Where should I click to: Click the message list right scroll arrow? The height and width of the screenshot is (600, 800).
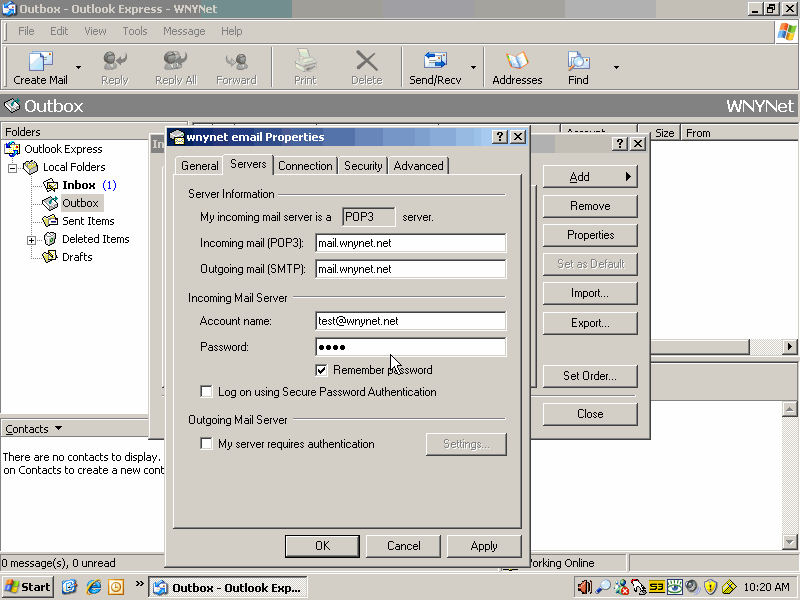tap(789, 347)
